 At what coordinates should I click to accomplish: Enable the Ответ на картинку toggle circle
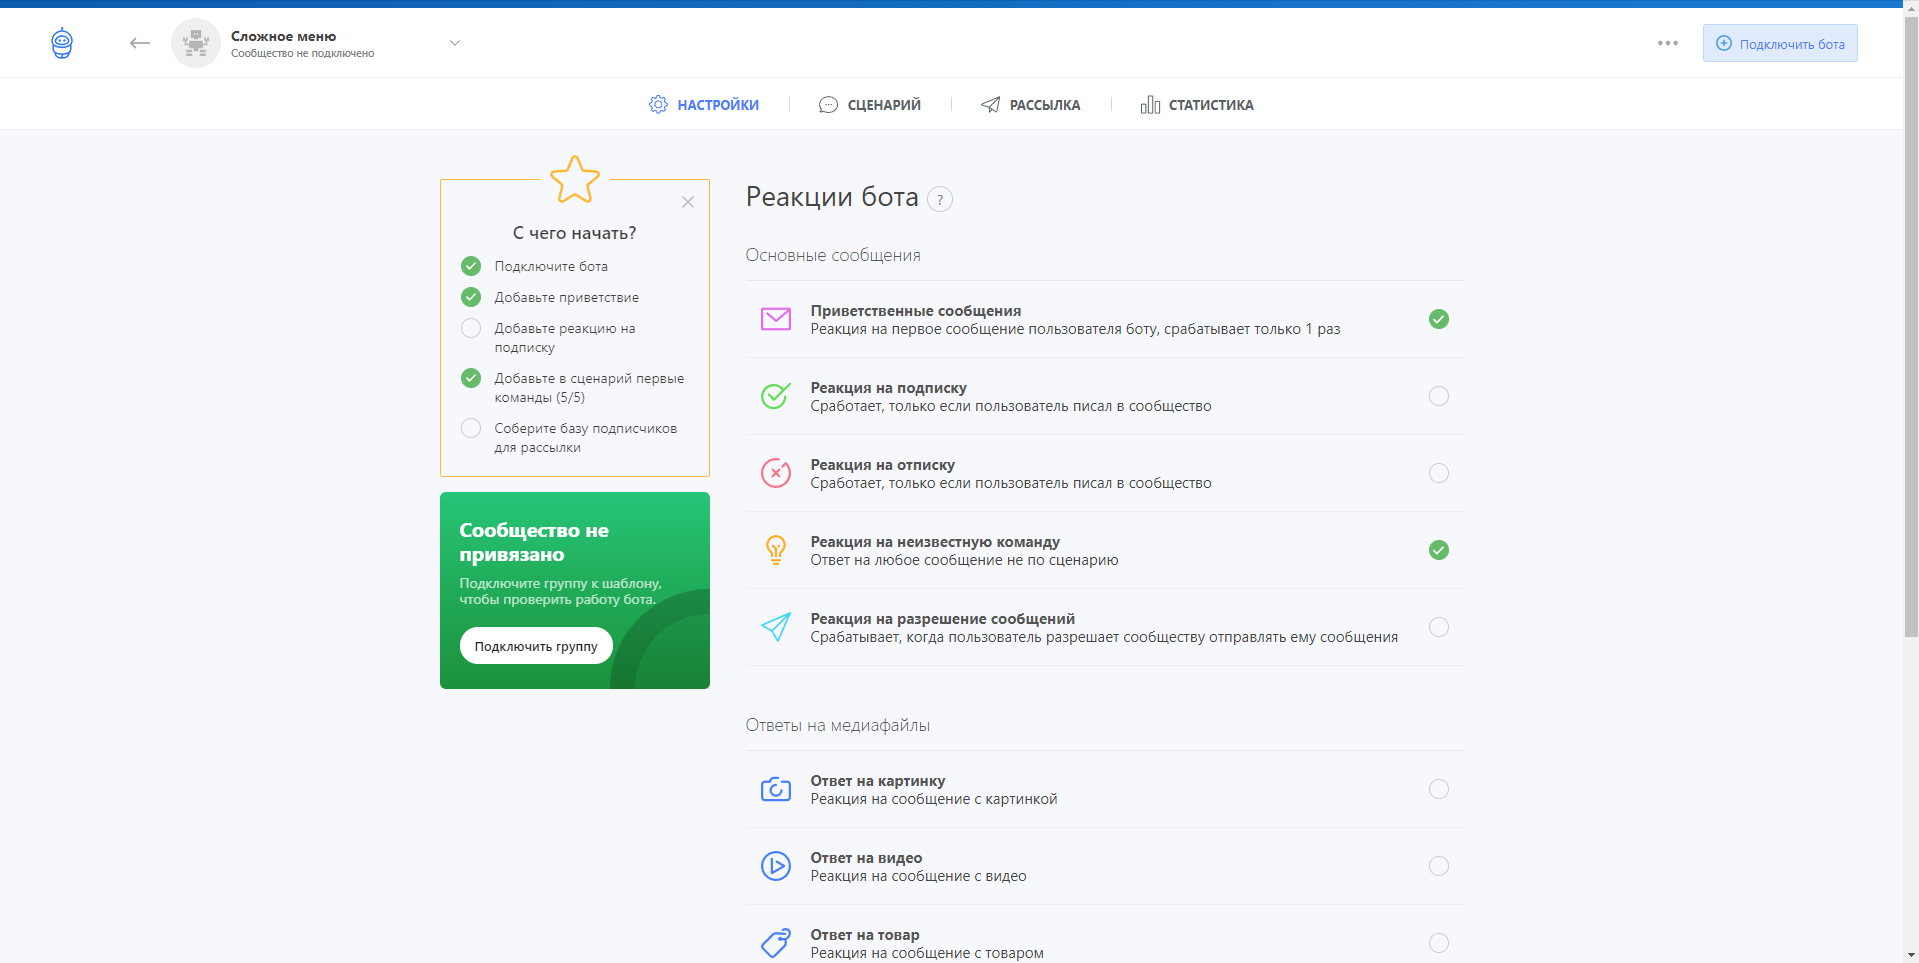coord(1439,789)
